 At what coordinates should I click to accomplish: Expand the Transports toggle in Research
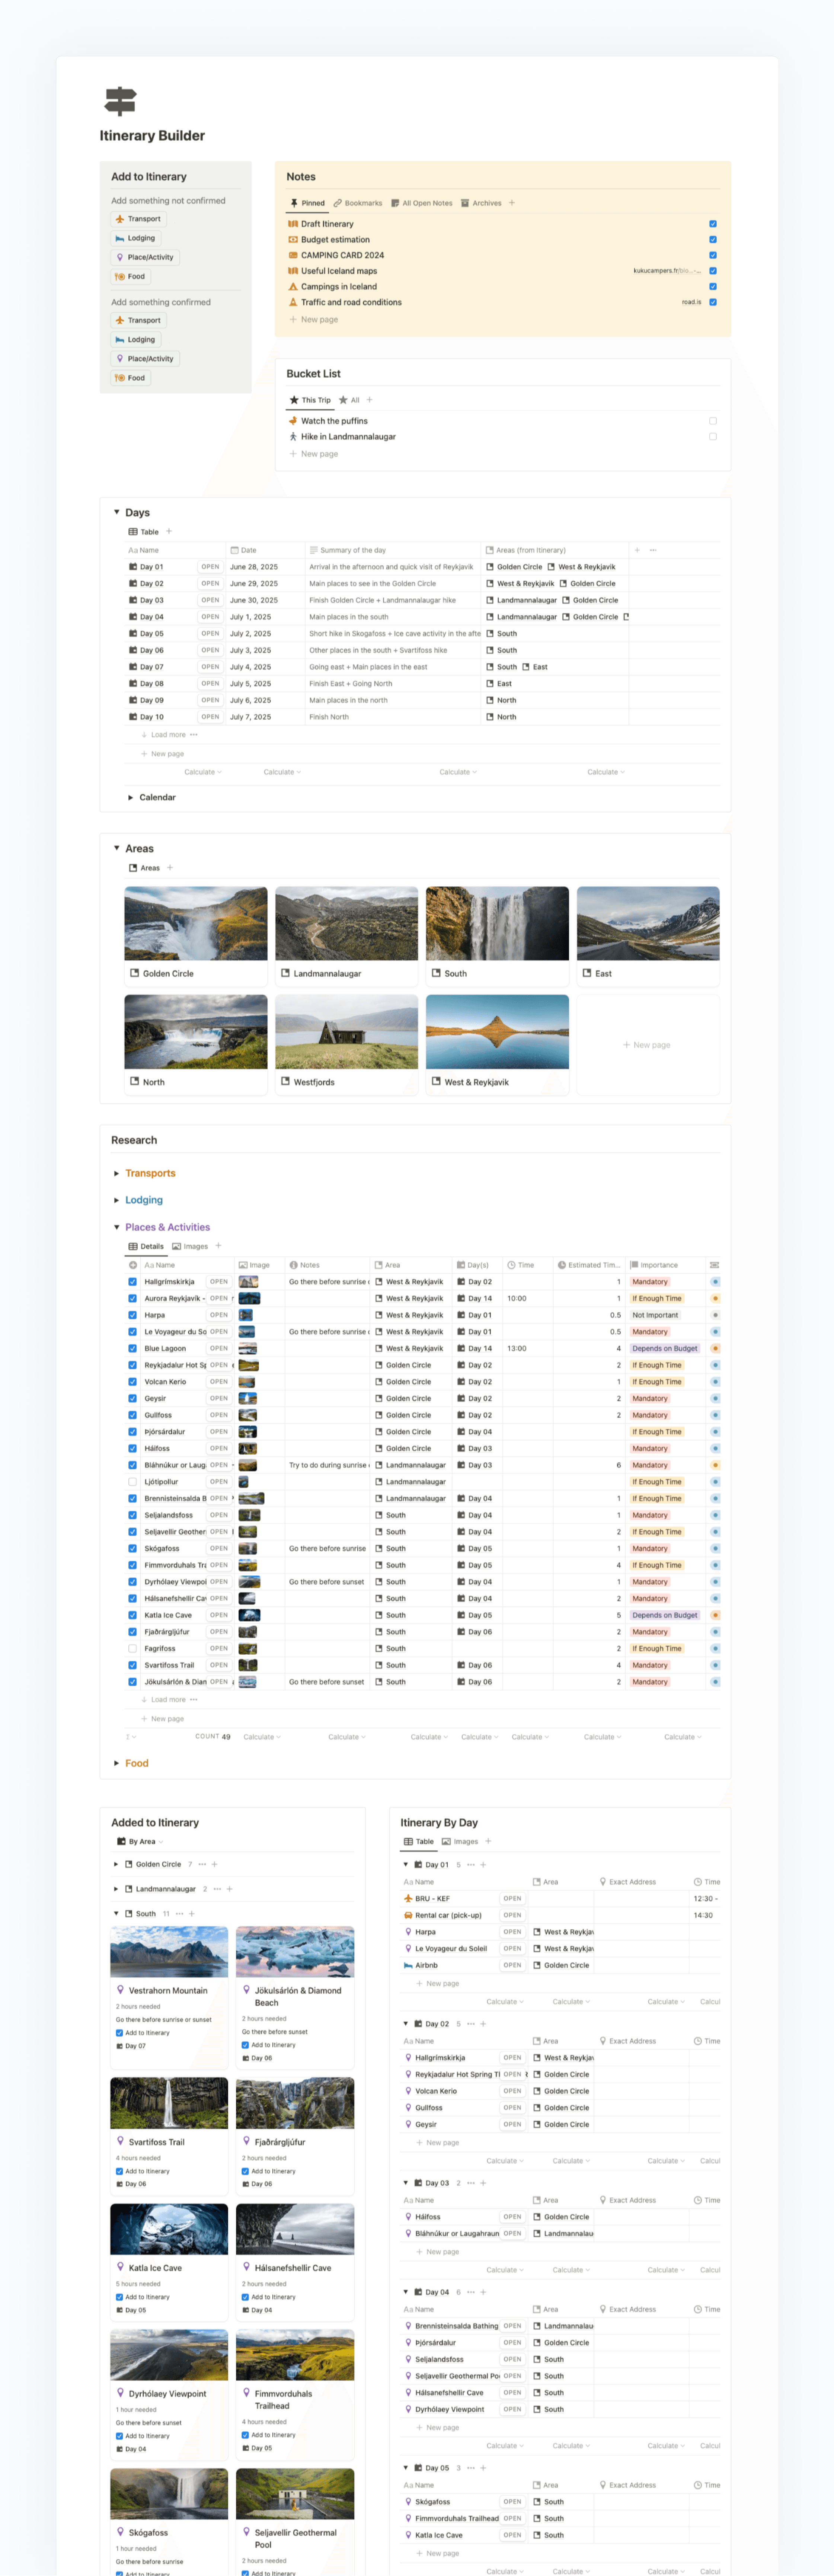click(x=117, y=1174)
